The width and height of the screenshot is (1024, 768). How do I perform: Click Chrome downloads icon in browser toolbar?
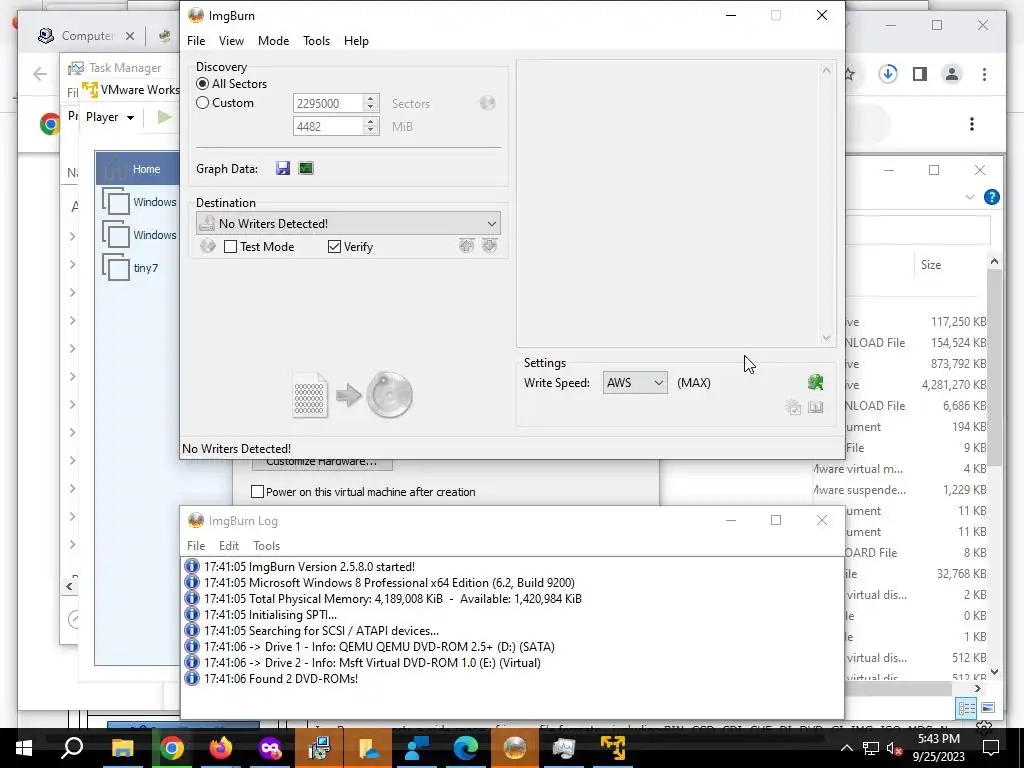[x=888, y=74]
